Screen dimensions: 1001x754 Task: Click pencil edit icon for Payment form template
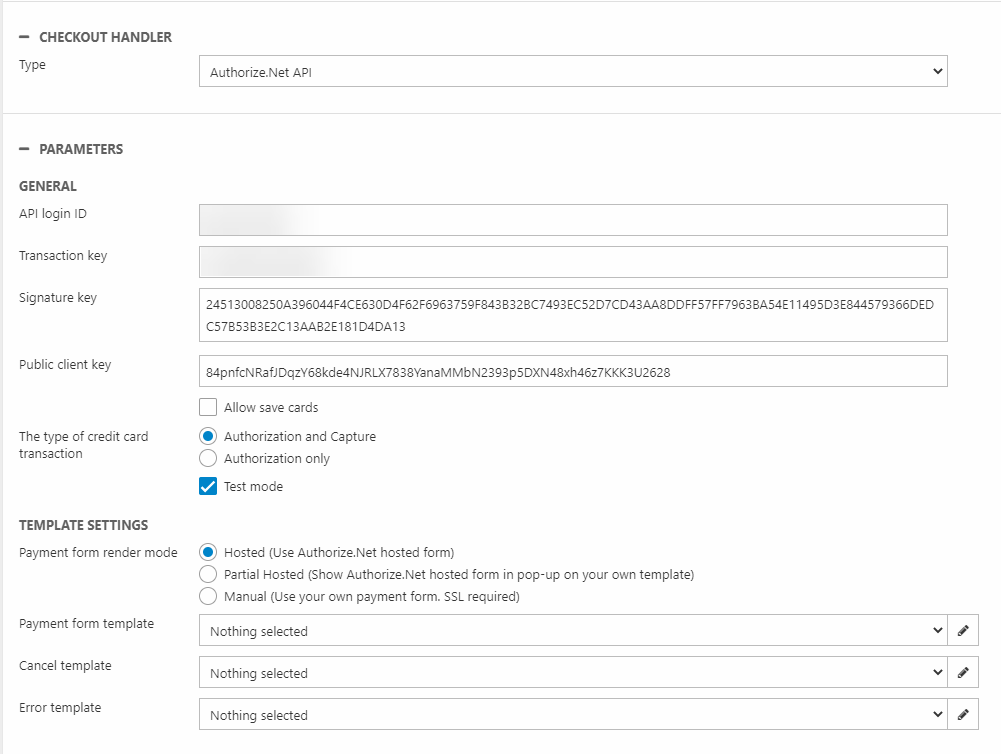tap(963, 631)
